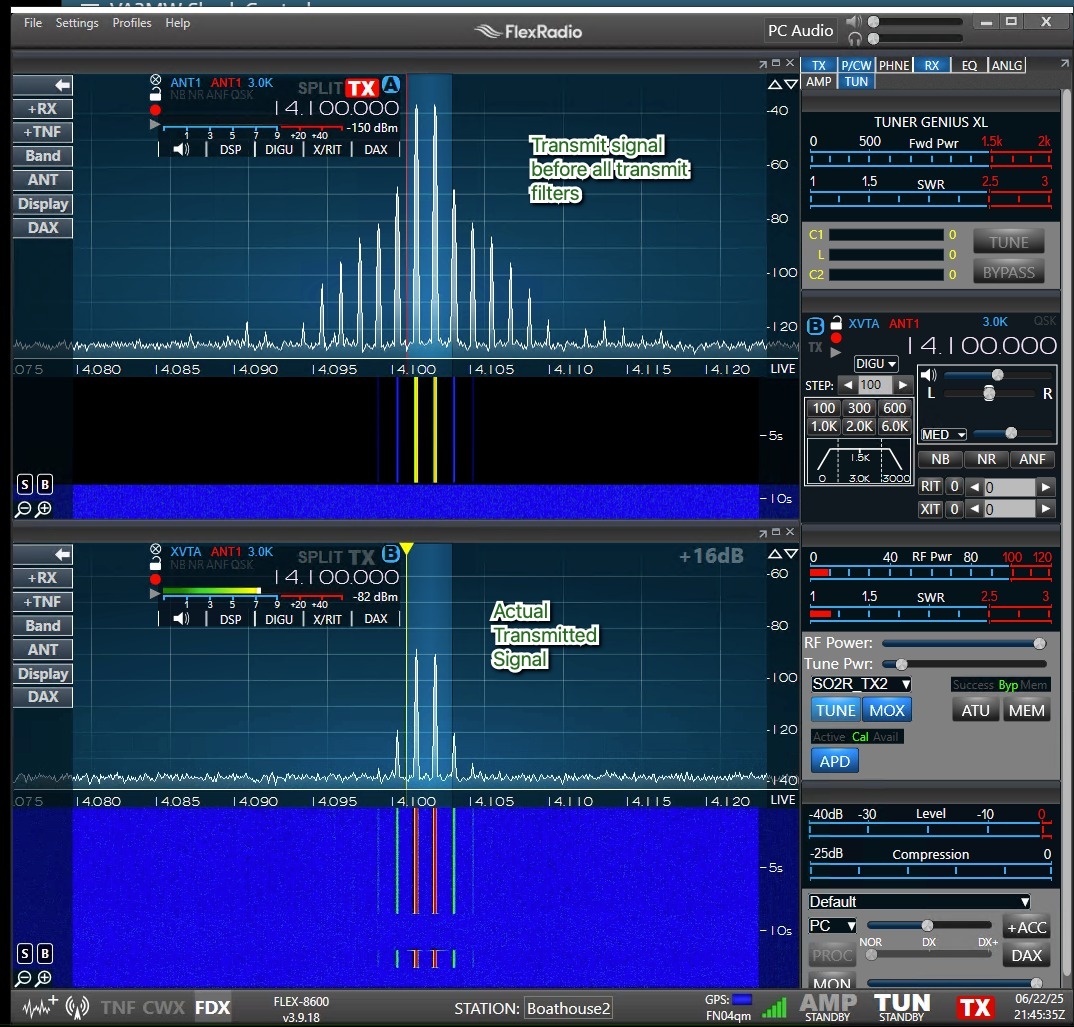Zoom in bottom panadapter with plus magnifier
Image resolution: width=1074 pixels, height=1027 pixels.
44,978
